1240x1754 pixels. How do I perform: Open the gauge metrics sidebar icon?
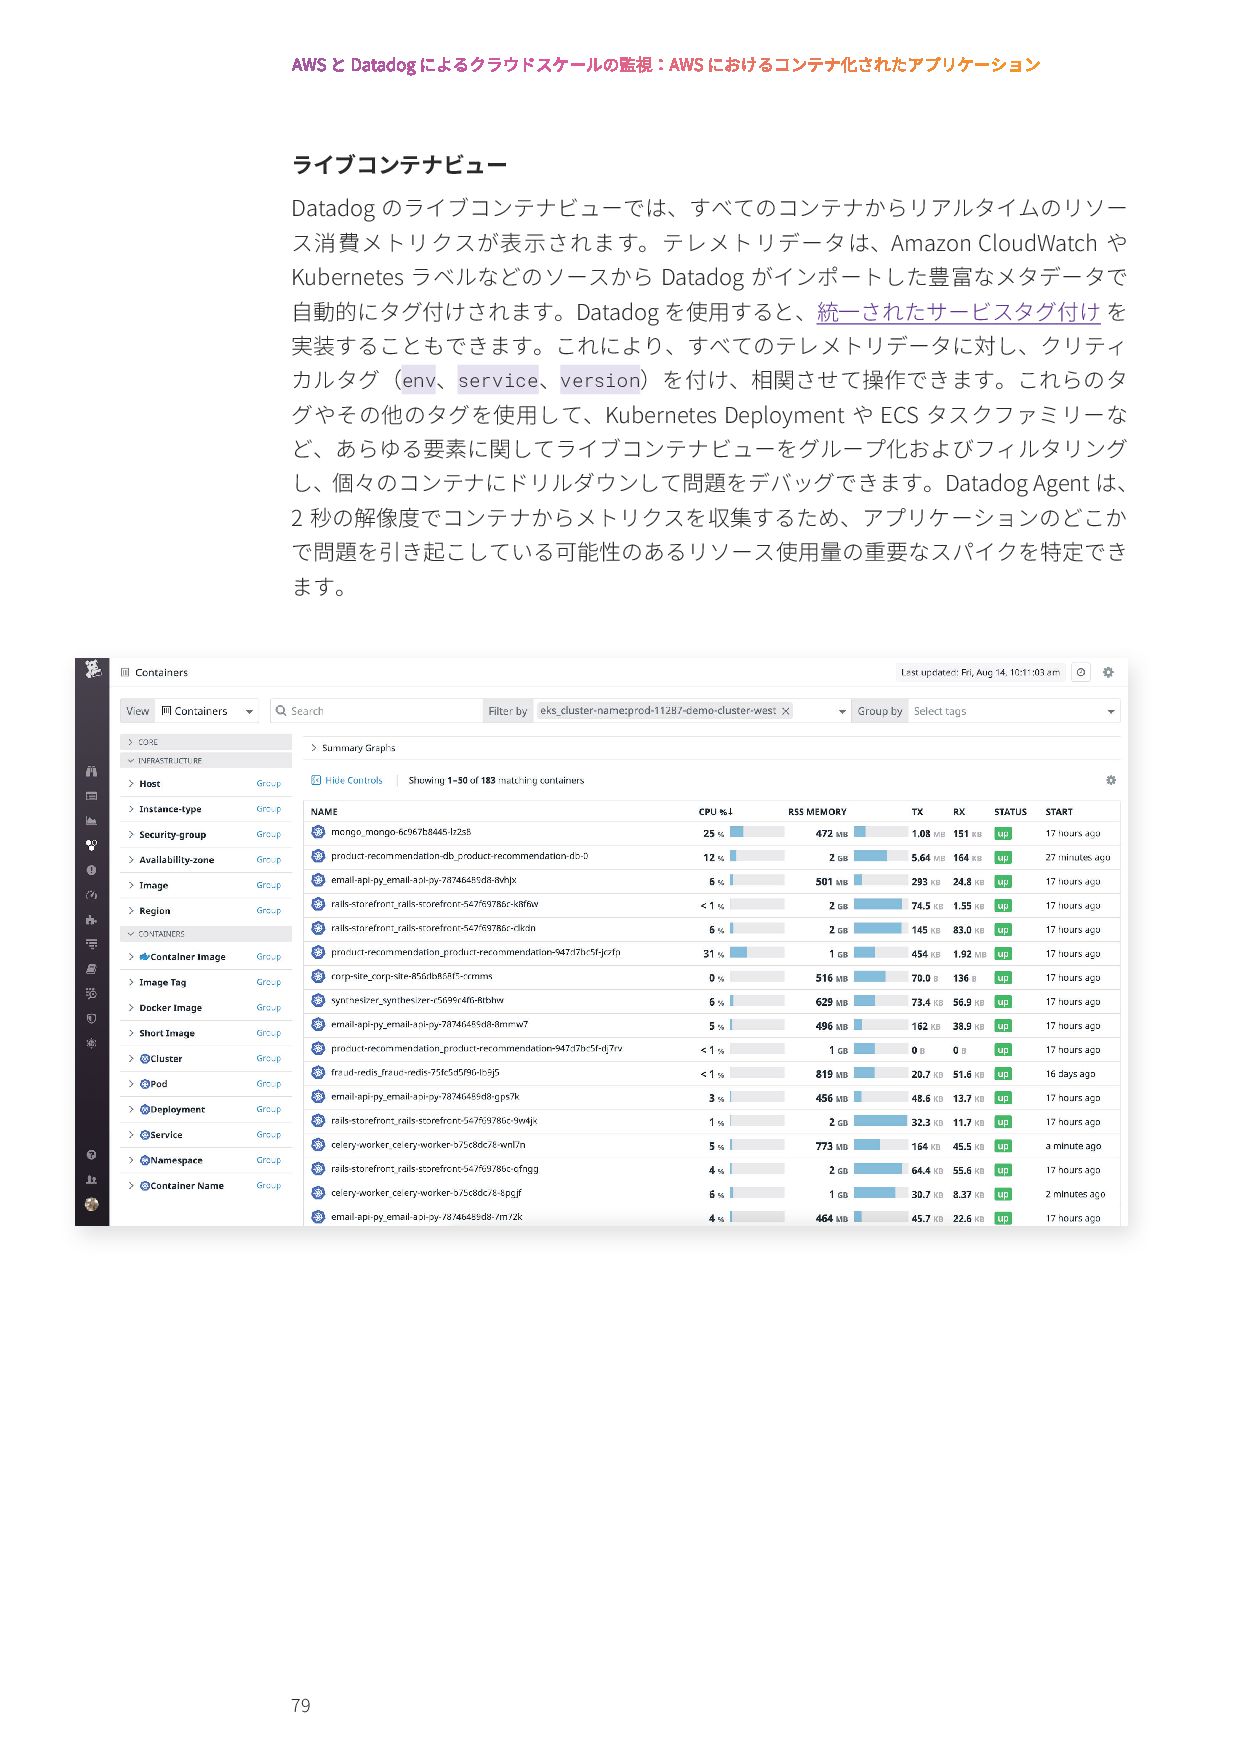click(91, 895)
